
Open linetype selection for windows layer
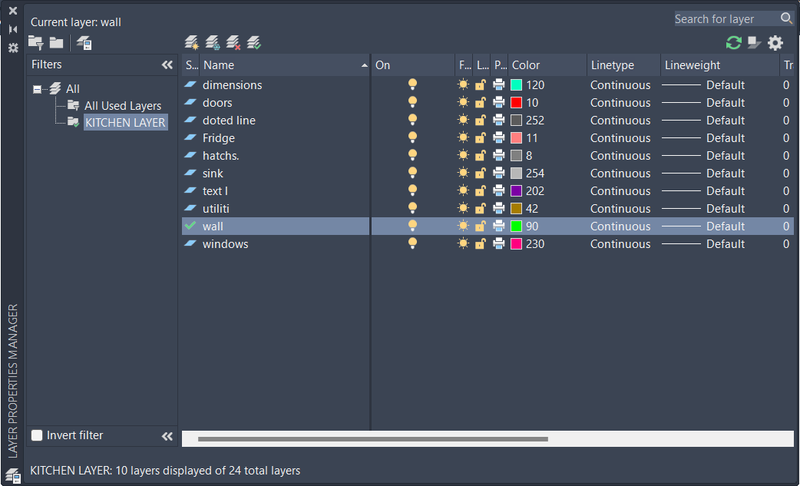pos(620,244)
